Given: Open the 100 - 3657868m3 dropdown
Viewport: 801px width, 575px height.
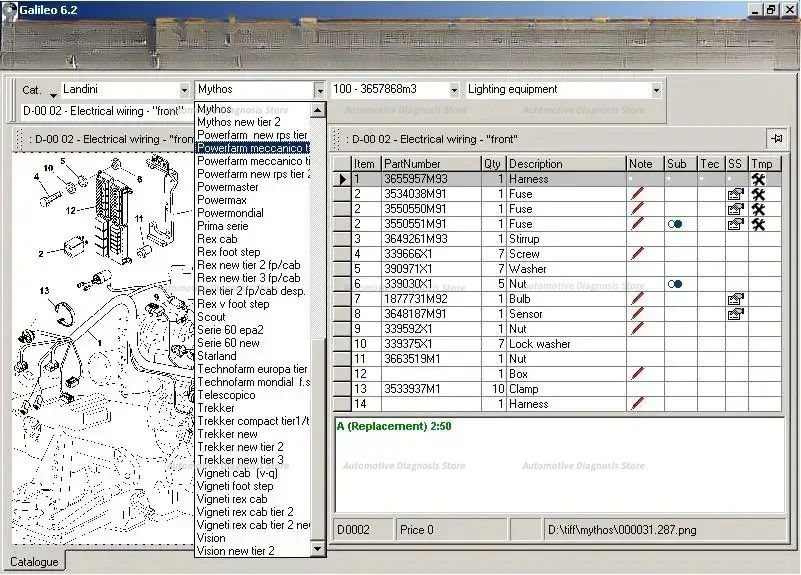Looking at the screenshot, I should point(454,90).
